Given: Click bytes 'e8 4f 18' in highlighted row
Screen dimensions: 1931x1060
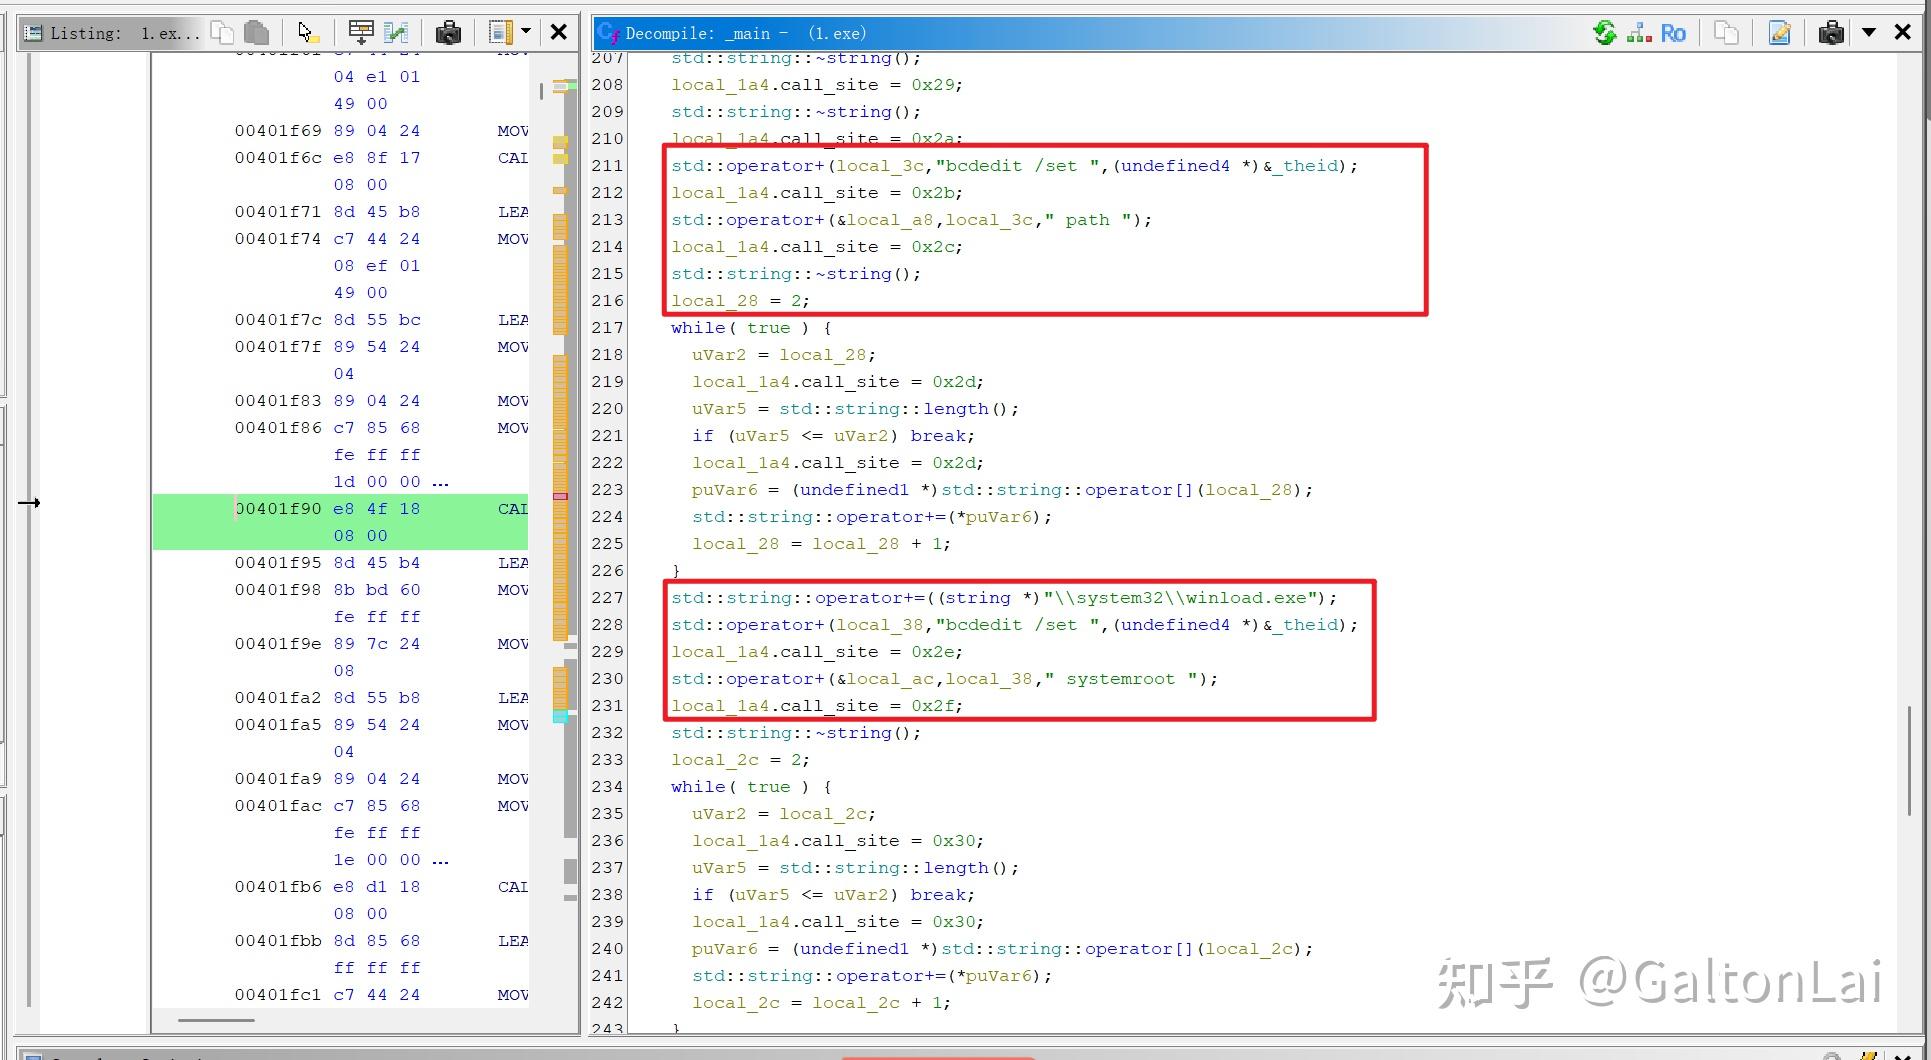Looking at the screenshot, I should point(377,508).
